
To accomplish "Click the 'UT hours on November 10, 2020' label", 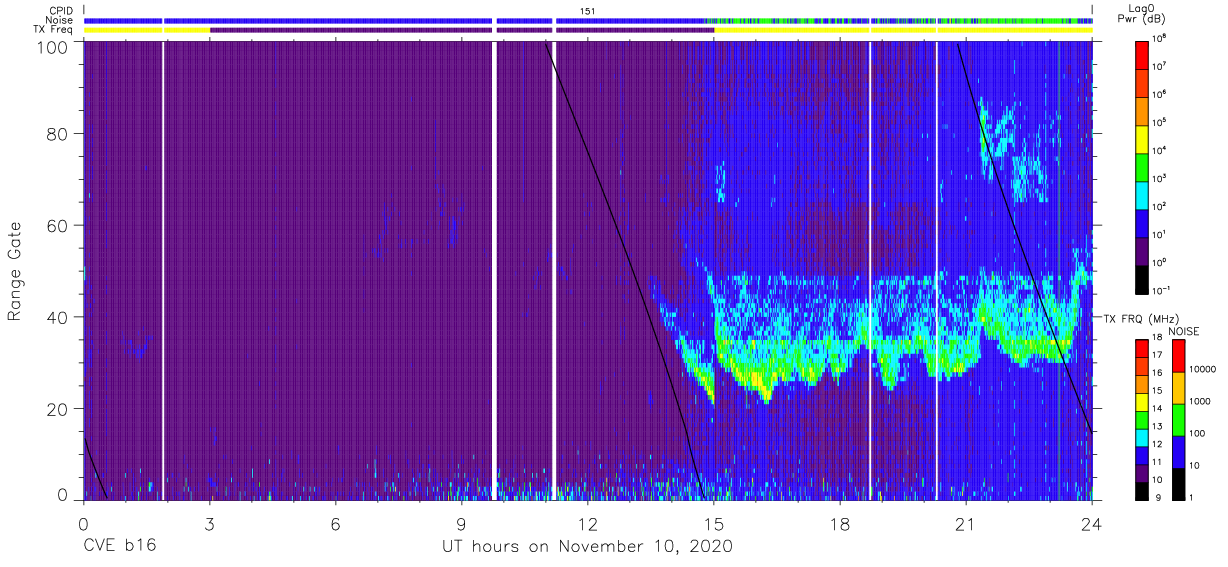I will point(588,547).
